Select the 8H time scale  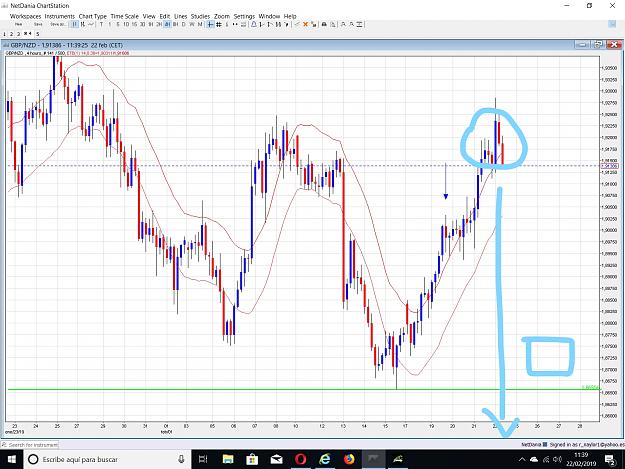(175, 24)
